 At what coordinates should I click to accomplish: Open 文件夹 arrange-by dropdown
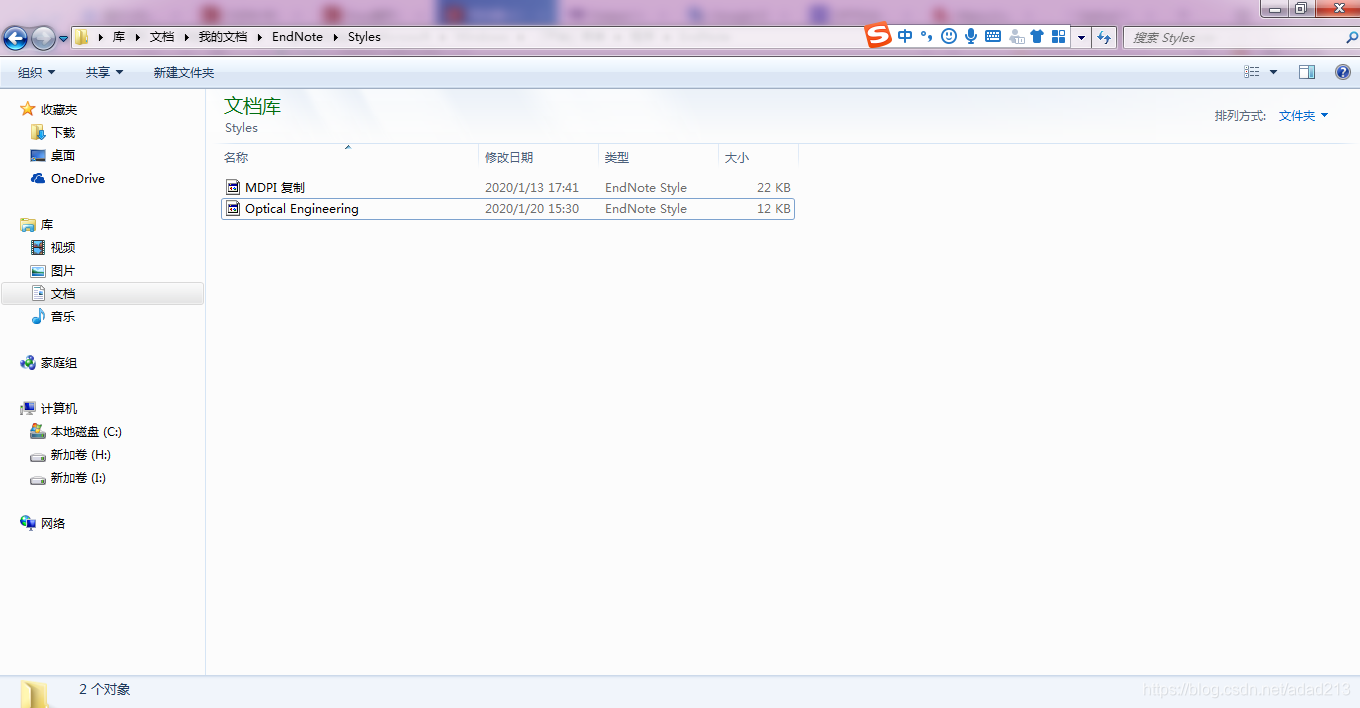[1303, 116]
